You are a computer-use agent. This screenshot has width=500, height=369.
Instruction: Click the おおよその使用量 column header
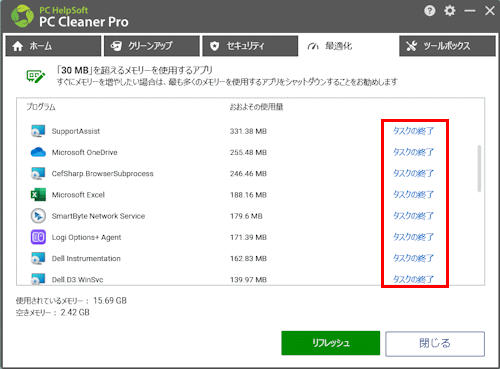(x=256, y=107)
